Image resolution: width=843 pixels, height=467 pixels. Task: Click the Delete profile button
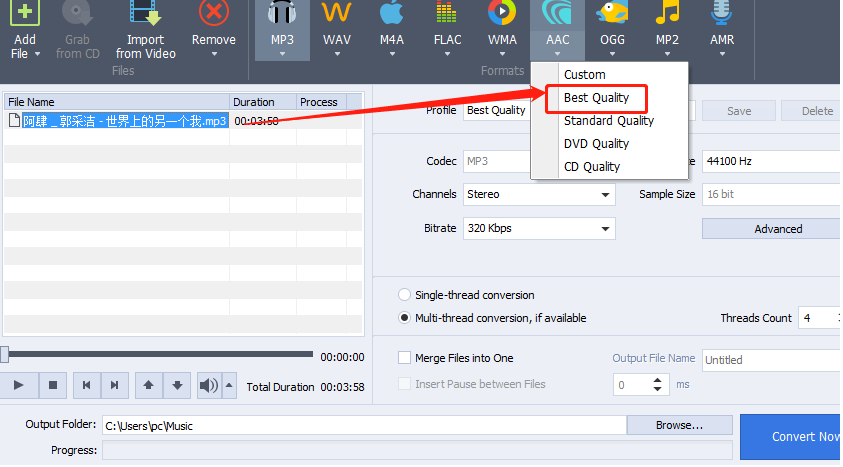[x=812, y=111]
